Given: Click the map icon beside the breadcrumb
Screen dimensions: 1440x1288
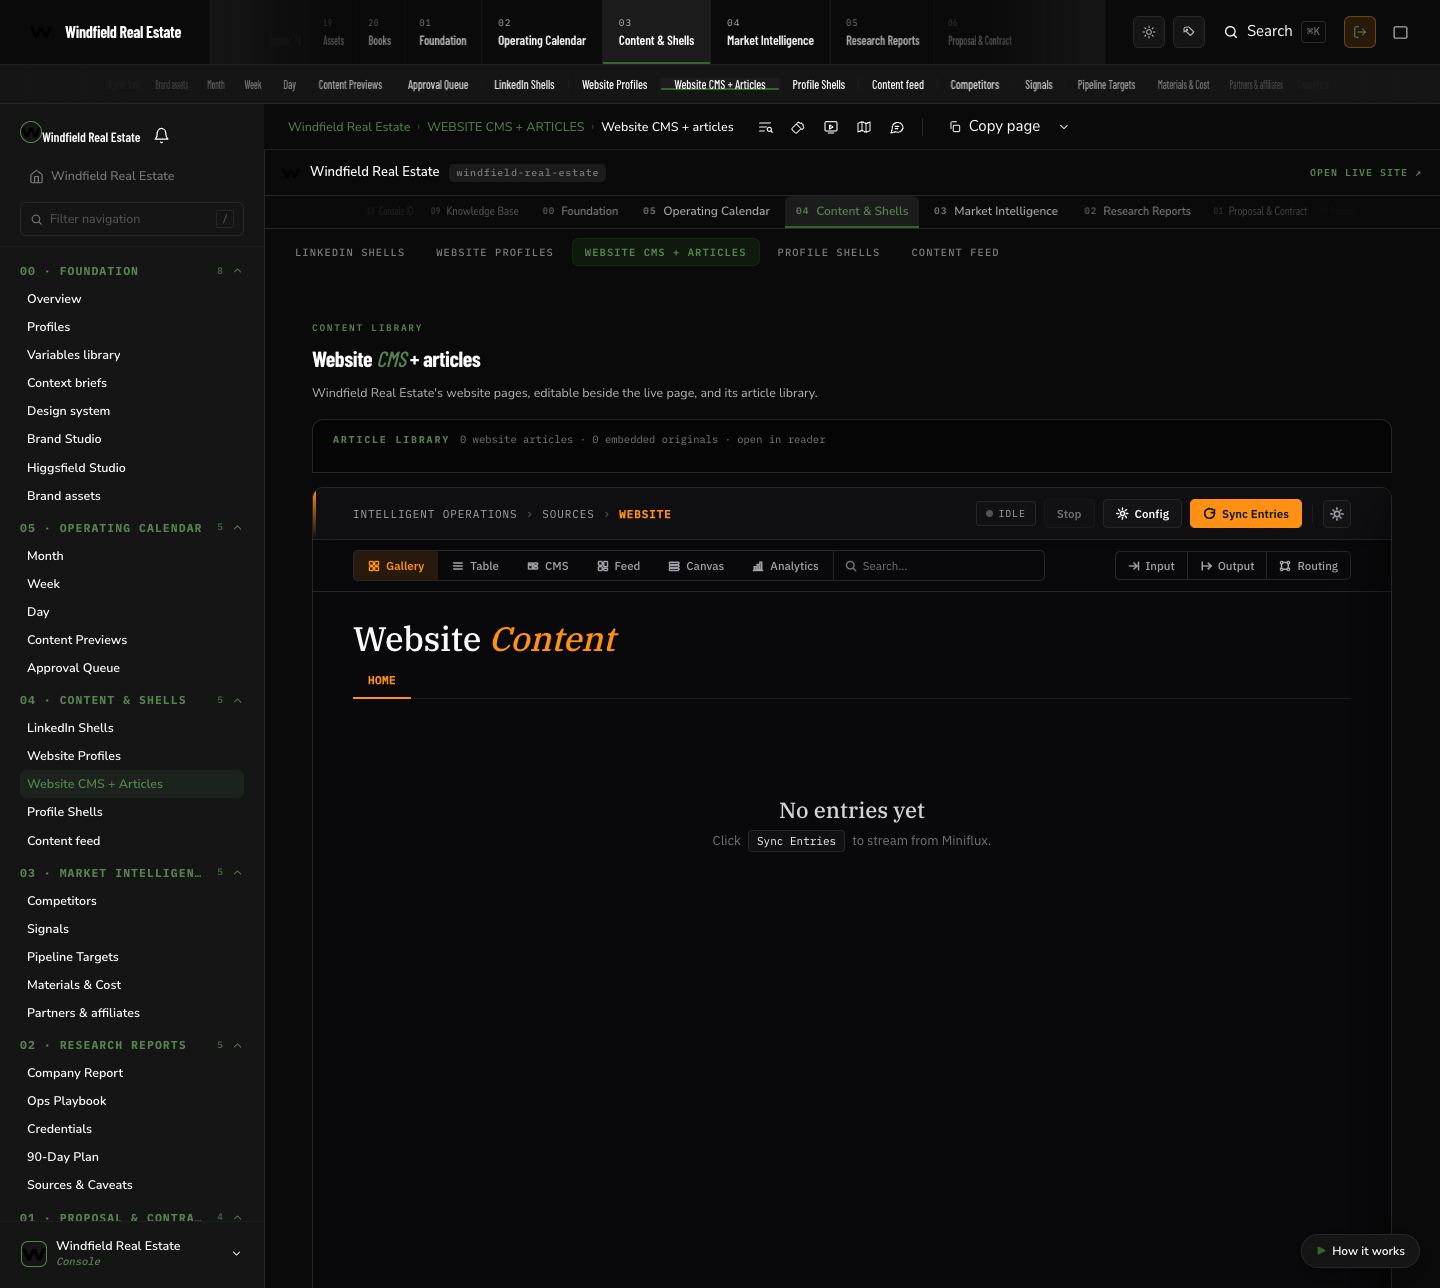Looking at the screenshot, I should tap(864, 127).
